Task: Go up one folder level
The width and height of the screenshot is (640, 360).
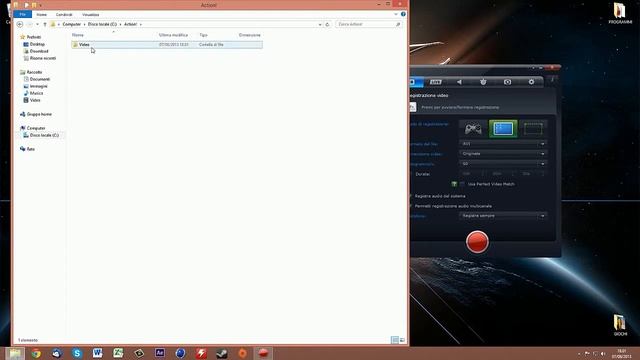Action: [x=45, y=24]
